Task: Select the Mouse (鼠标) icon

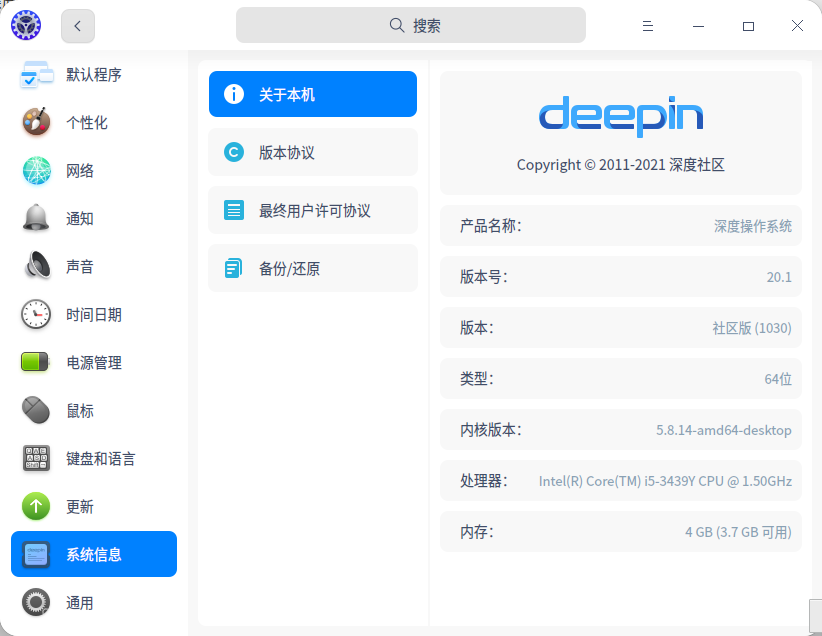Action: click(37, 411)
